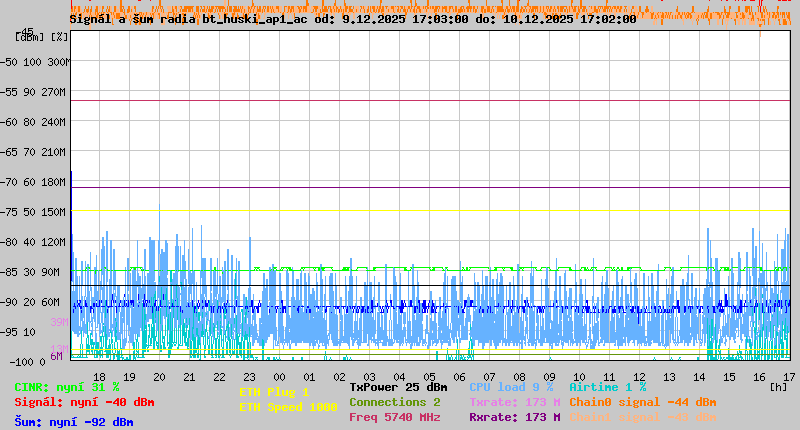Click the Txrate 173 M label

(514, 402)
